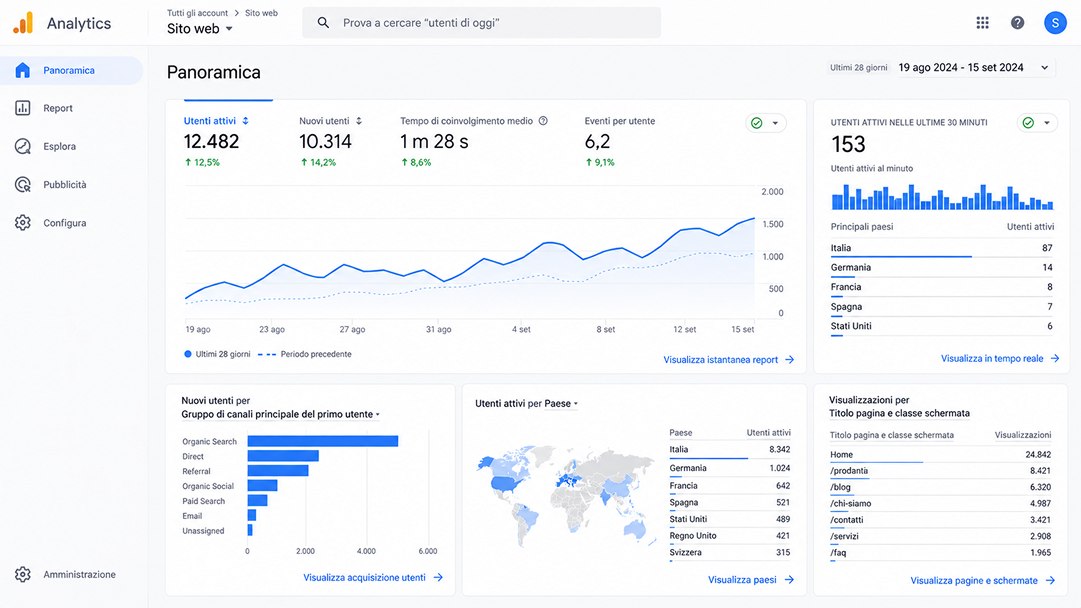
Task: Expand dropdown arrow on realtime card
Action: (x=1047, y=123)
